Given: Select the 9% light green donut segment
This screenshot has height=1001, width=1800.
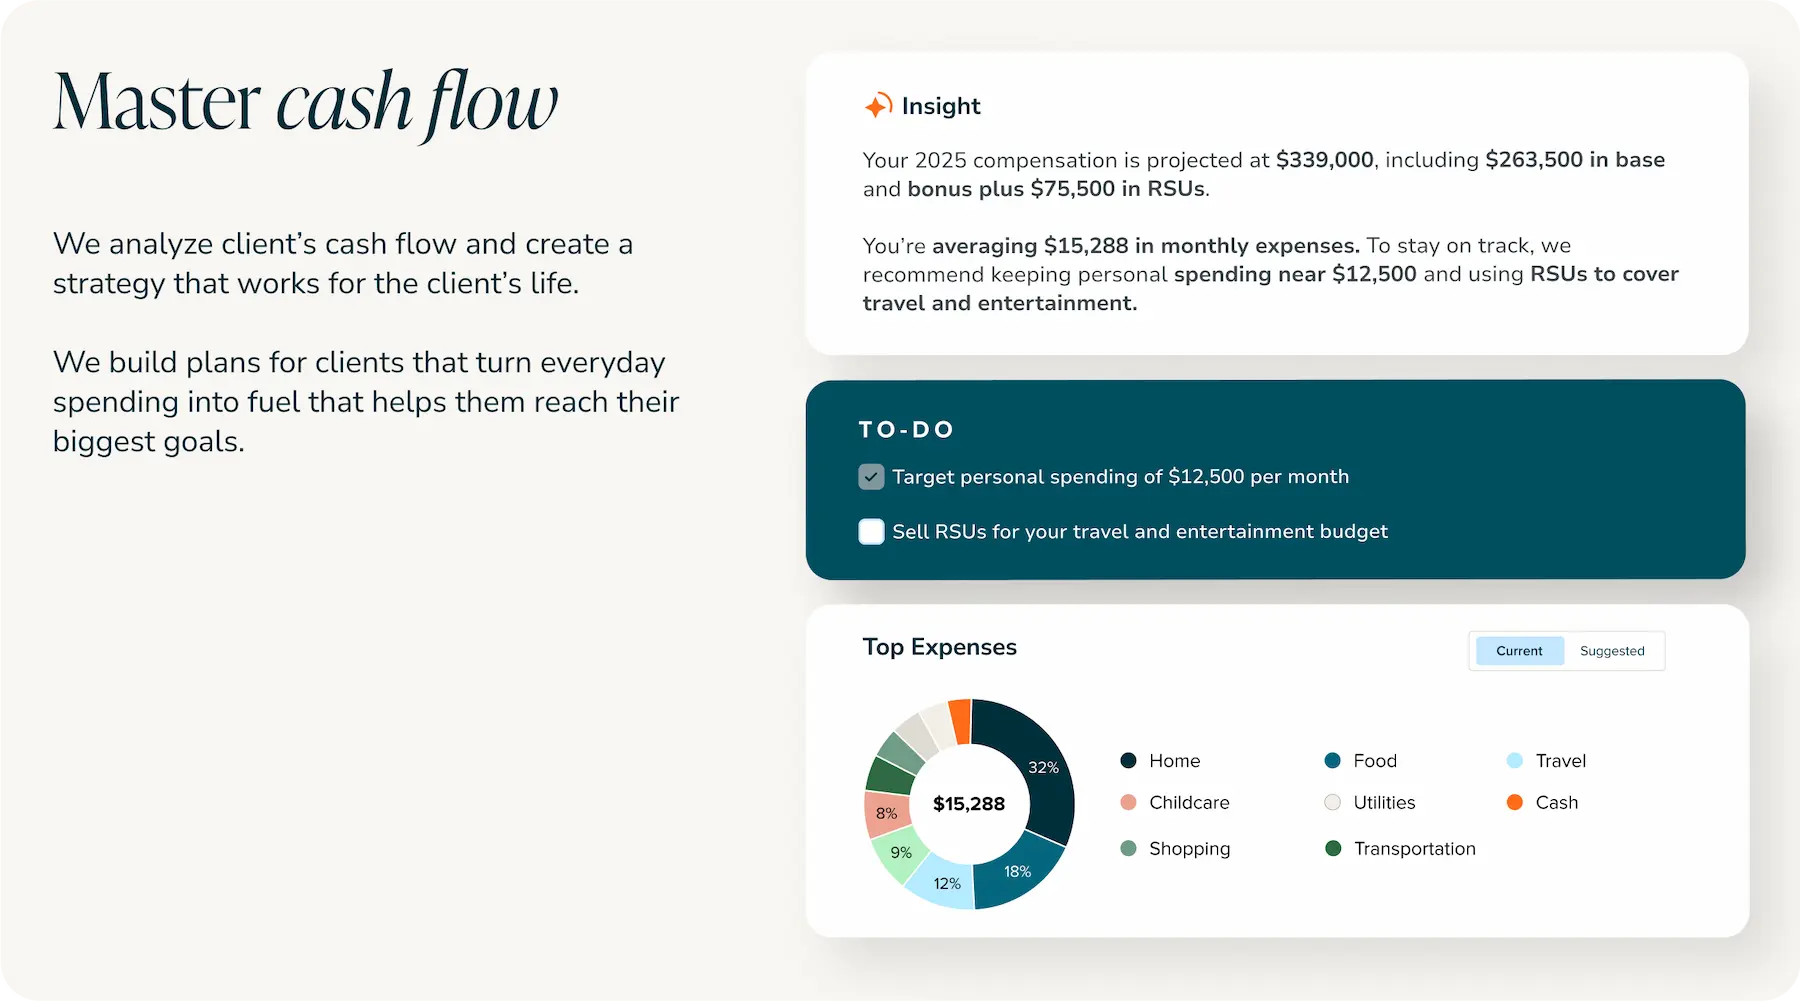Looking at the screenshot, I should coord(900,853).
